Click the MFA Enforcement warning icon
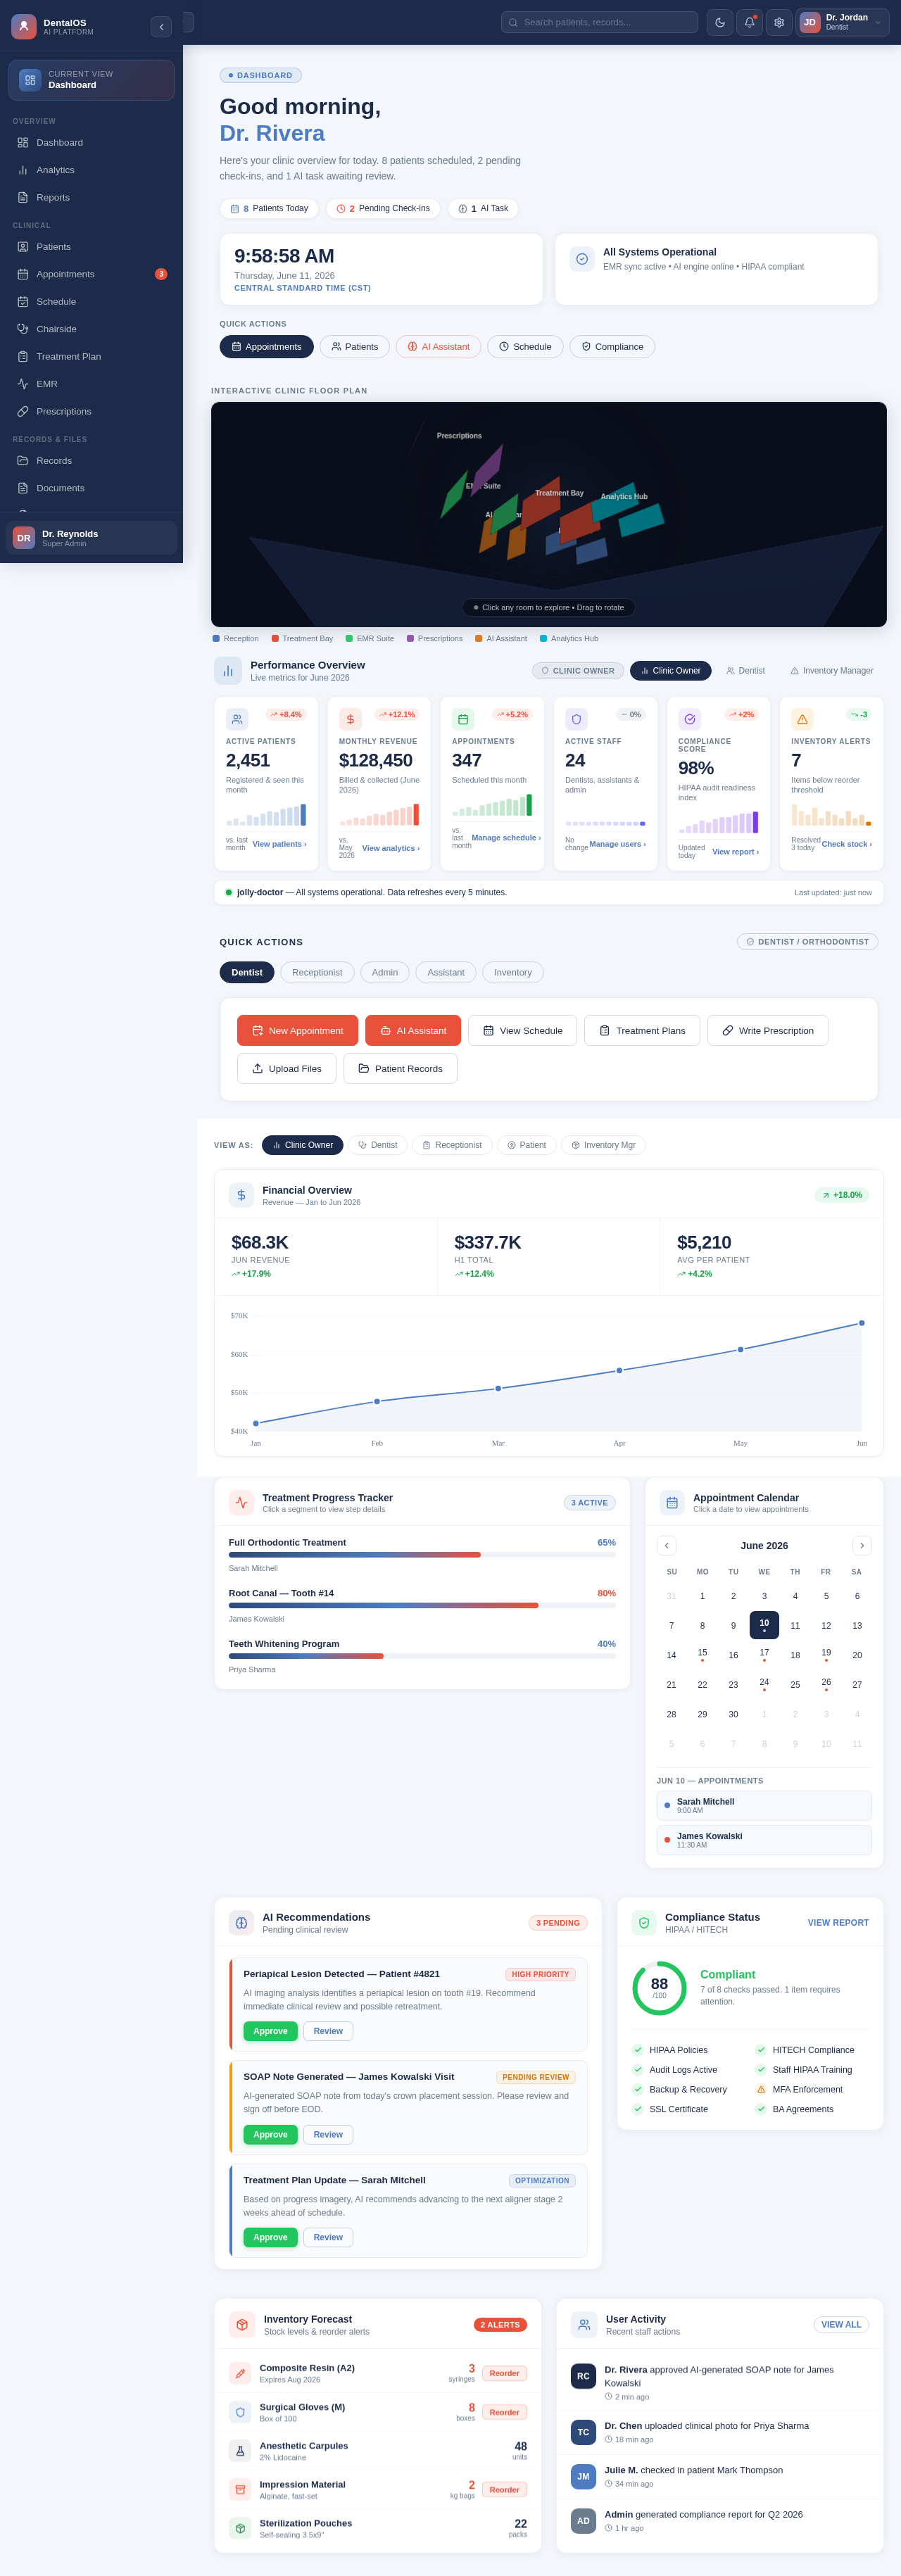This screenshot has height=2576, width=901. click(761, 2089)
